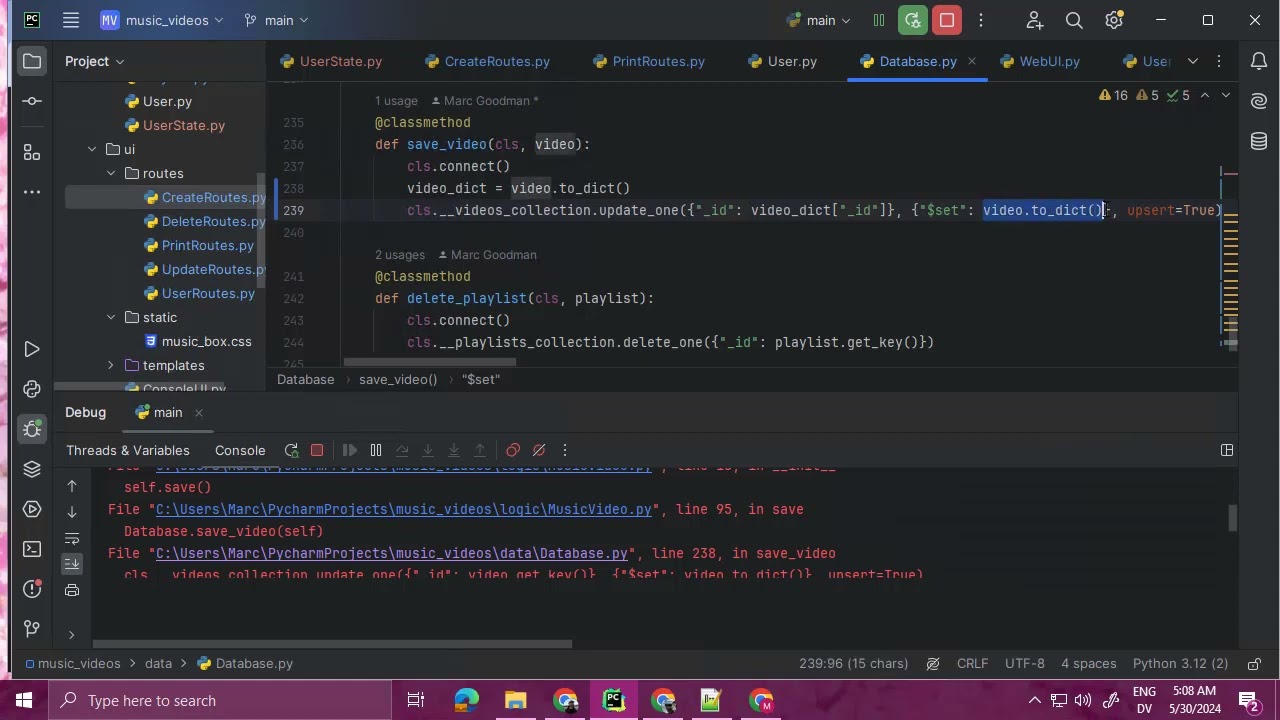Collapse the static folder in tree
The height and width of the screenshot is (720, 1280).
coord(111,317)
